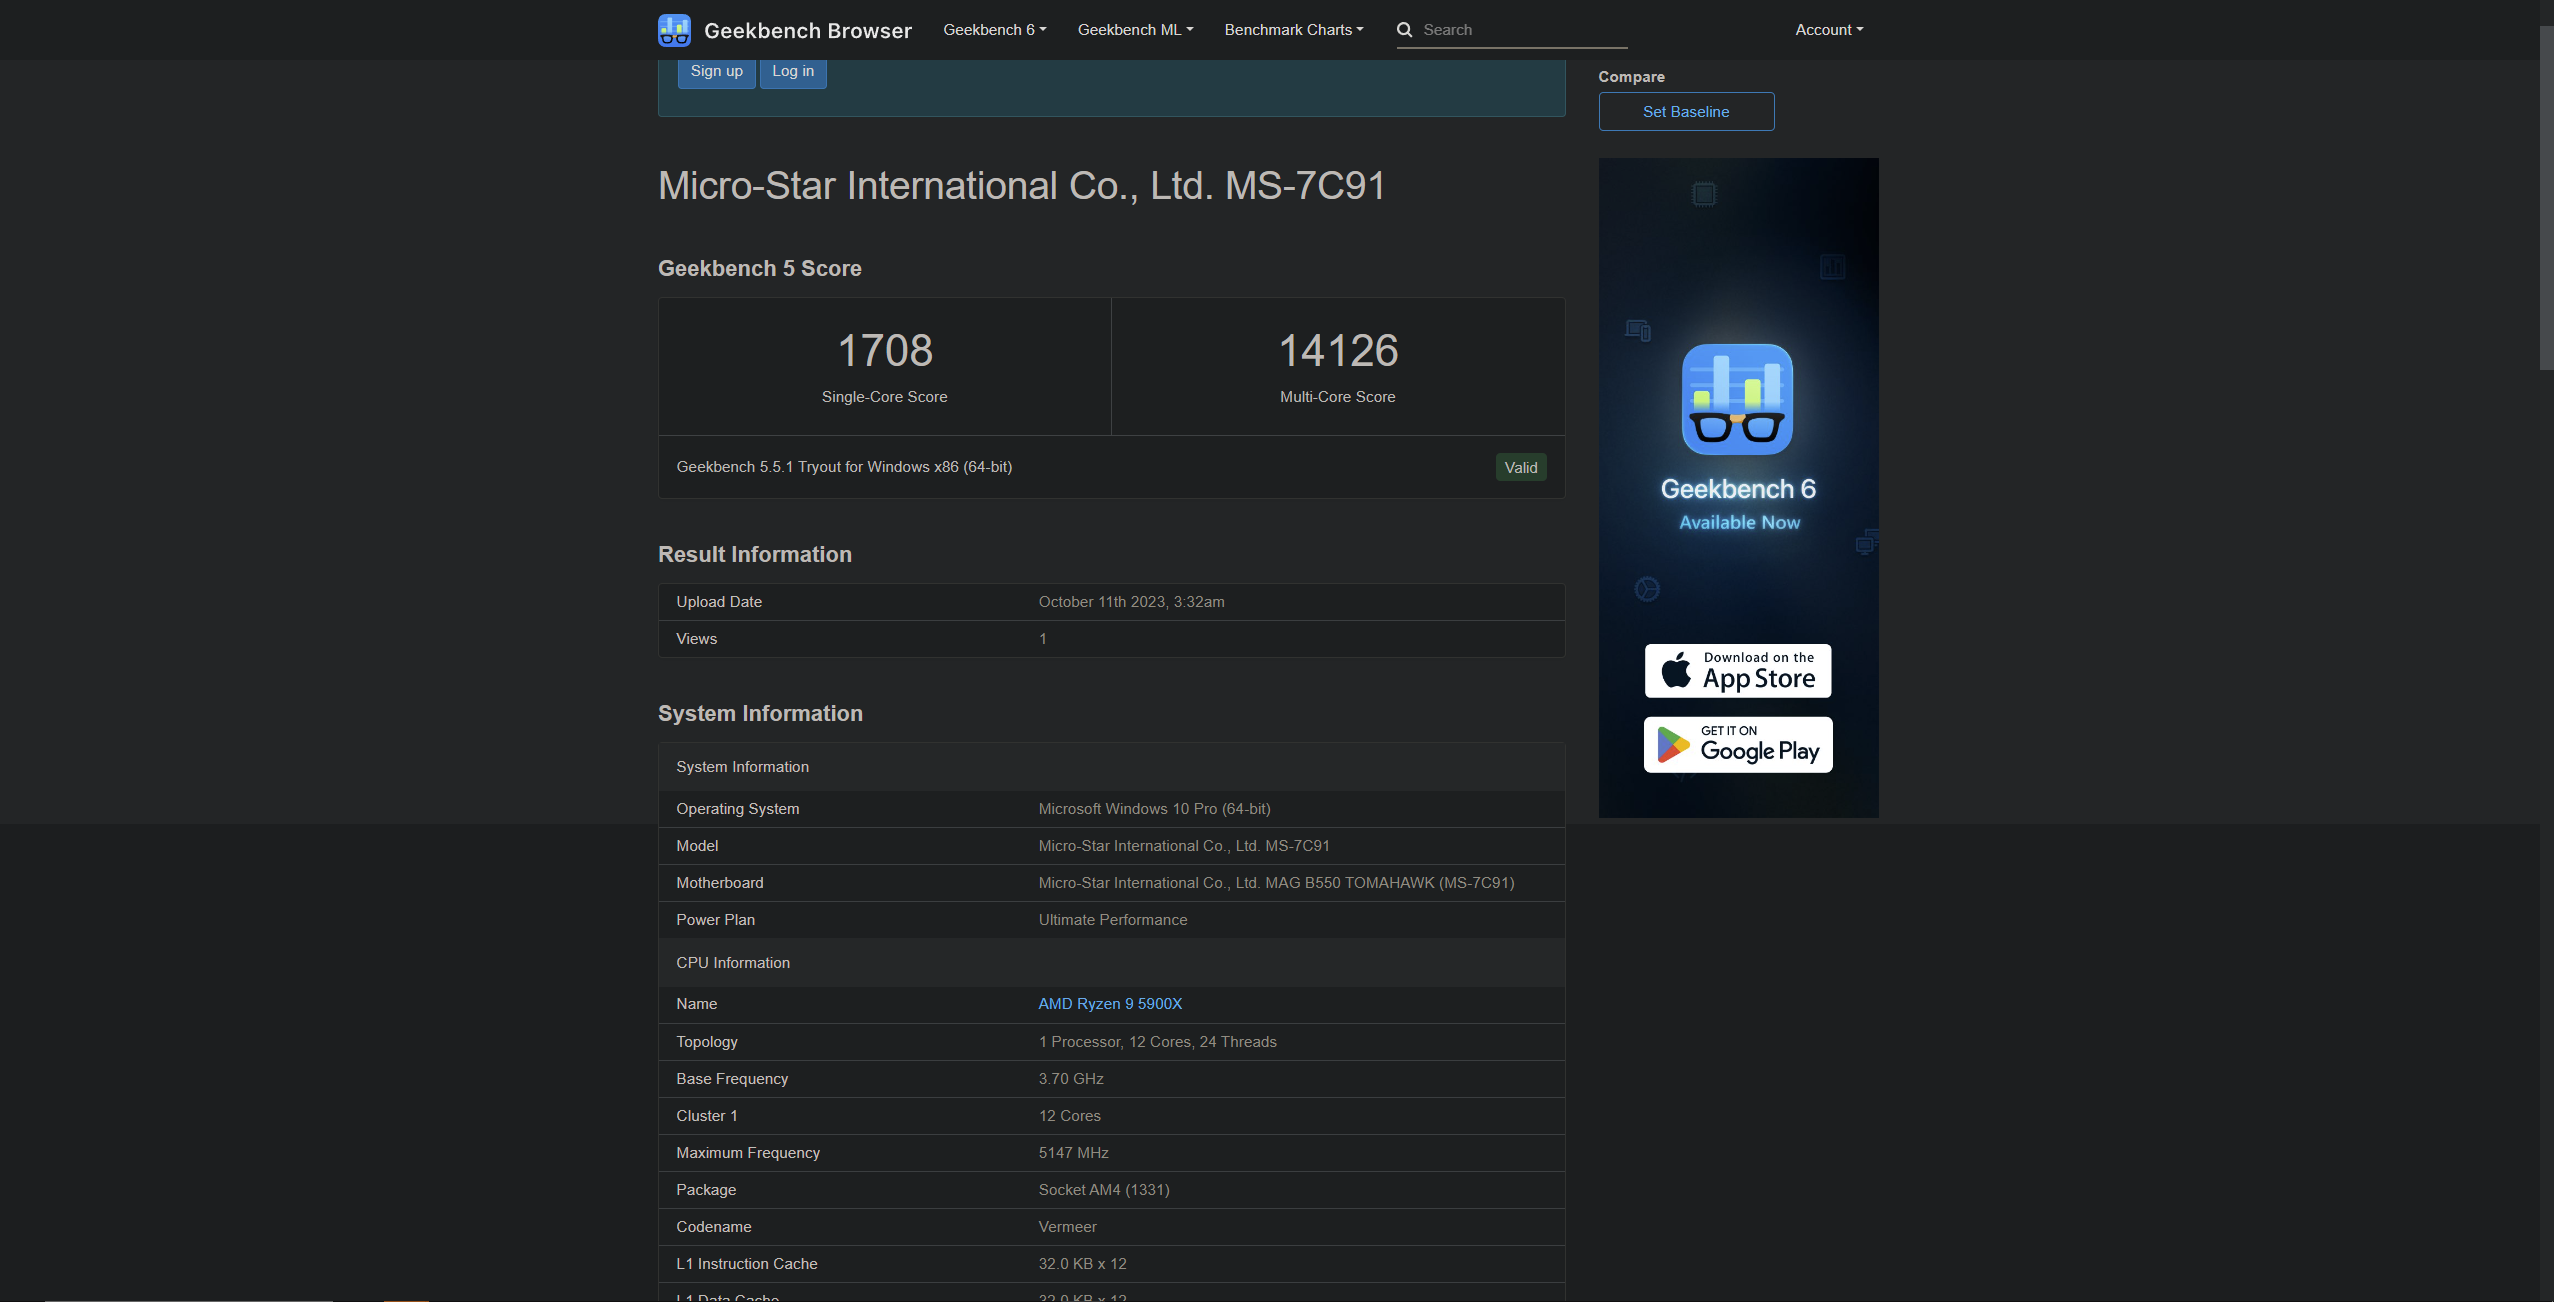Click the Micro-Star International MS-7C91 heading
This screenshot has height=1302, width=2554.
point(1021,186)
